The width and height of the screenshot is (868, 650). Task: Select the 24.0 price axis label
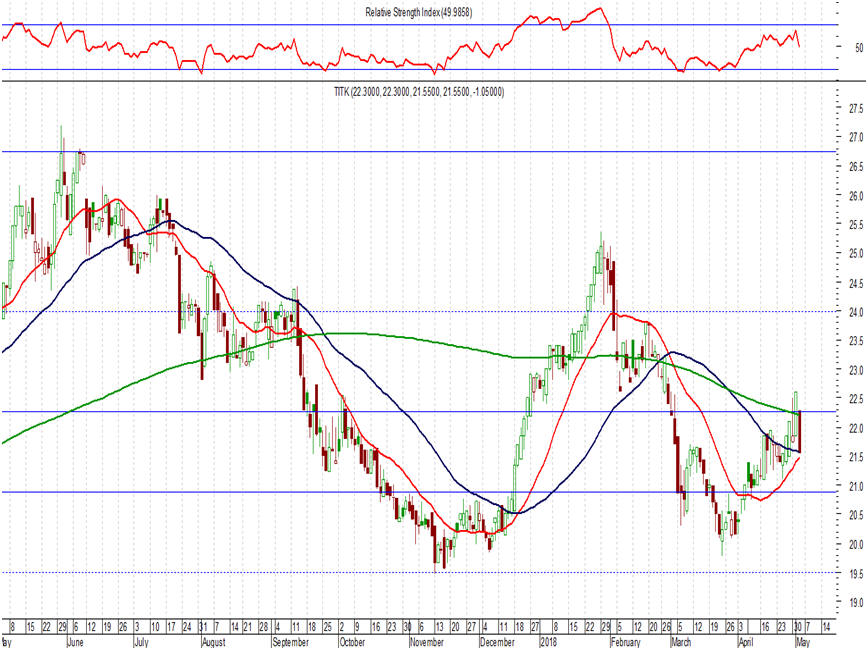point(856,312)
